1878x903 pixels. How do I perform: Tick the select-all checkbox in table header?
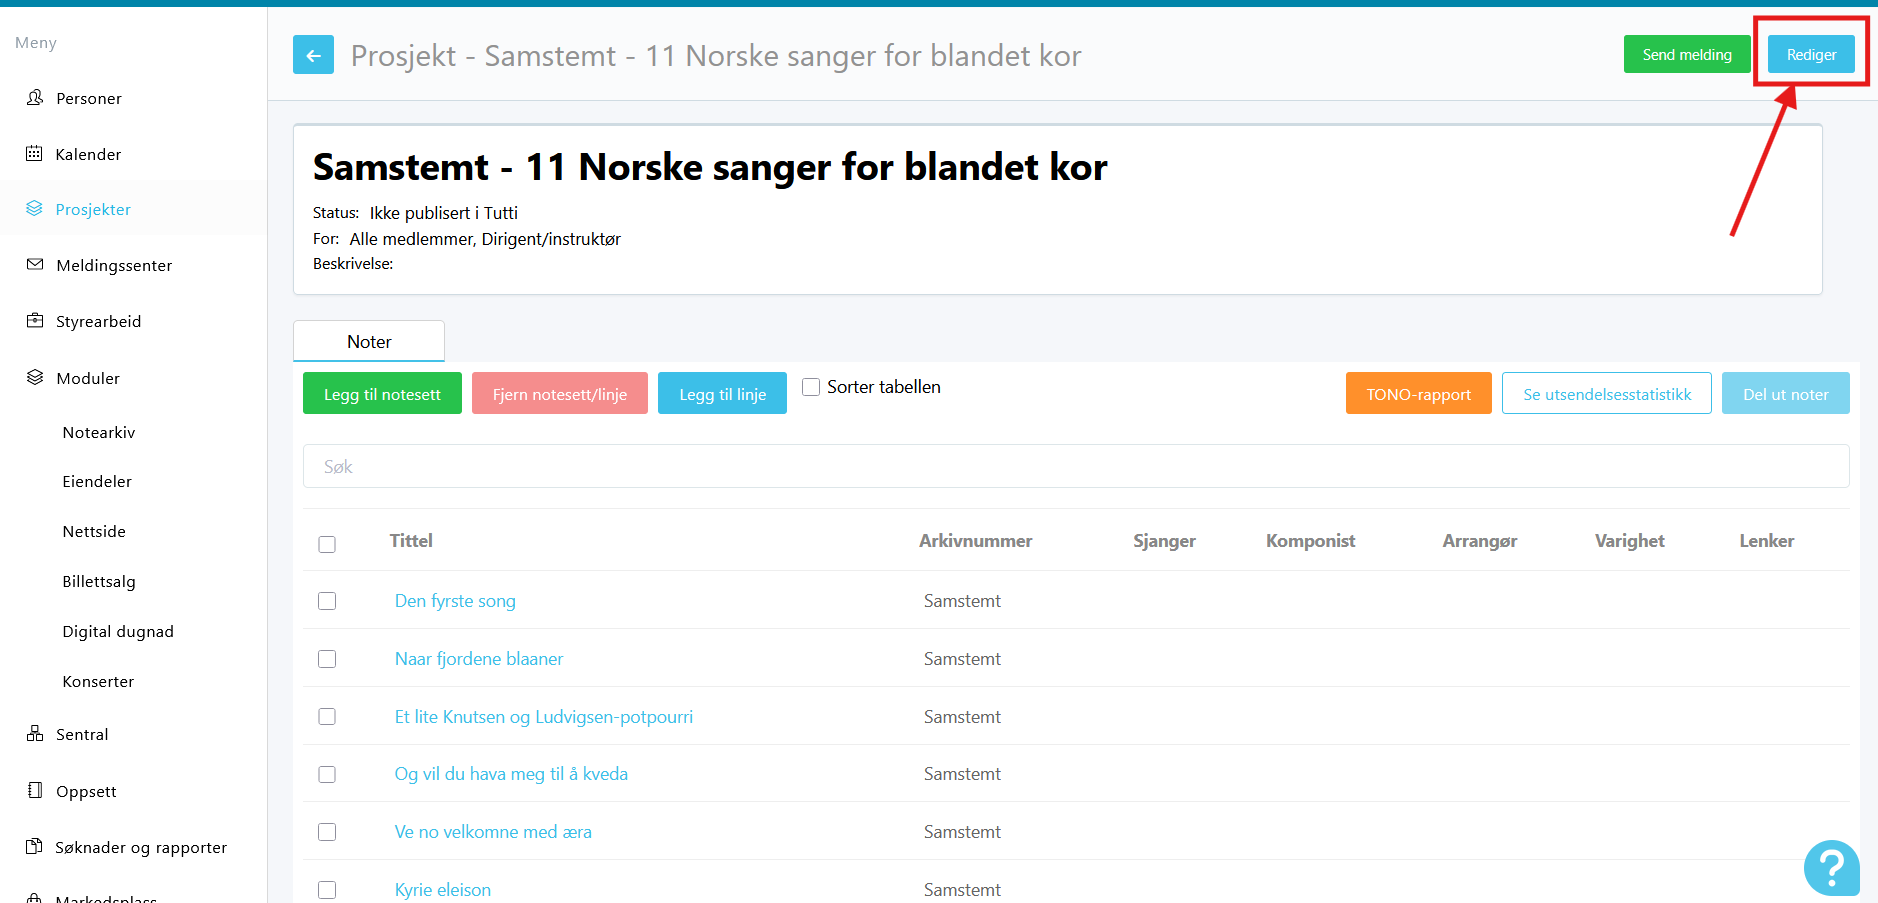click(x=327, y=544)
